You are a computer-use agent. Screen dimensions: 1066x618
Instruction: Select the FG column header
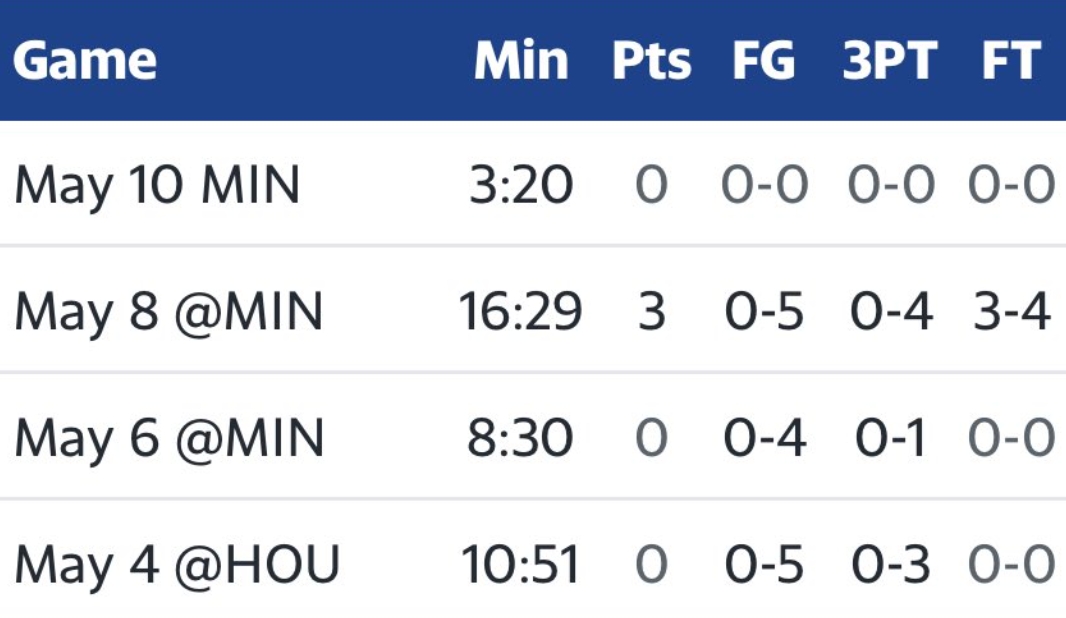point(764,62)
